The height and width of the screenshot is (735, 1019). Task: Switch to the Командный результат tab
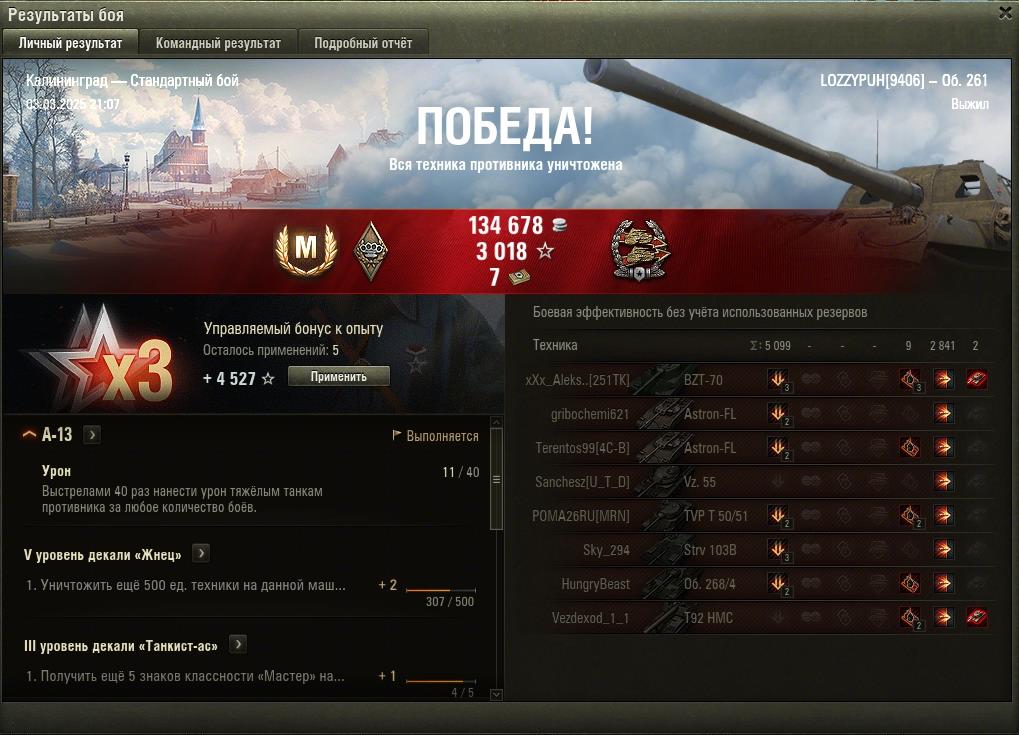[218, 43]
